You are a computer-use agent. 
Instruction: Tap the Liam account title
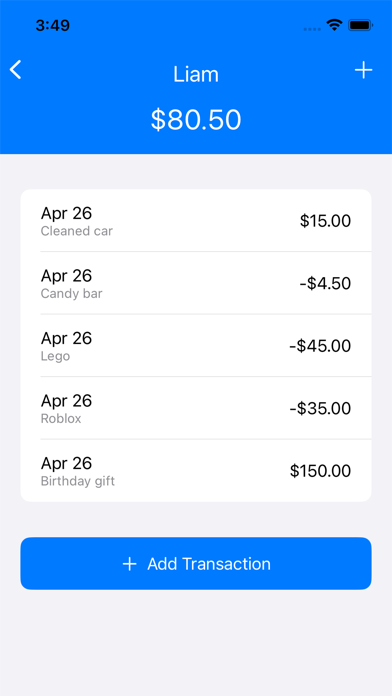point(196,75)
